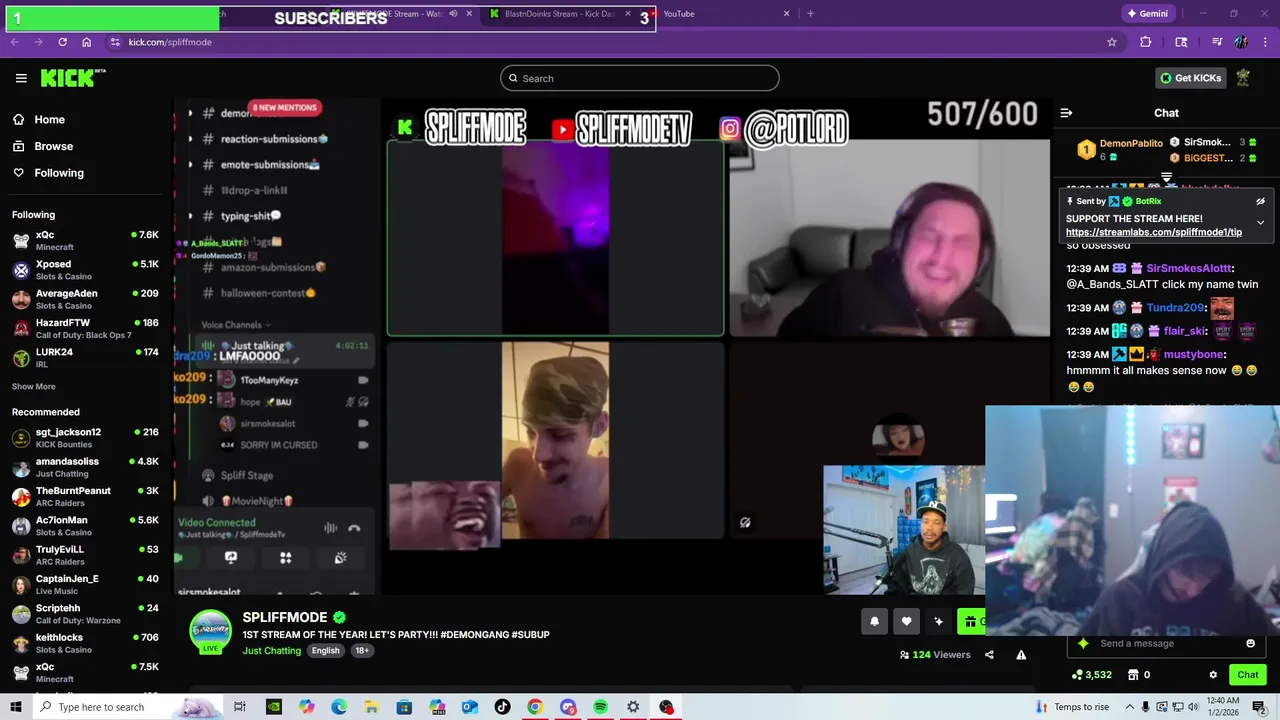This screenshot has height=720, width=1280.
Task: Click flair_ski's username in chat
Action: coord(1184,331)
